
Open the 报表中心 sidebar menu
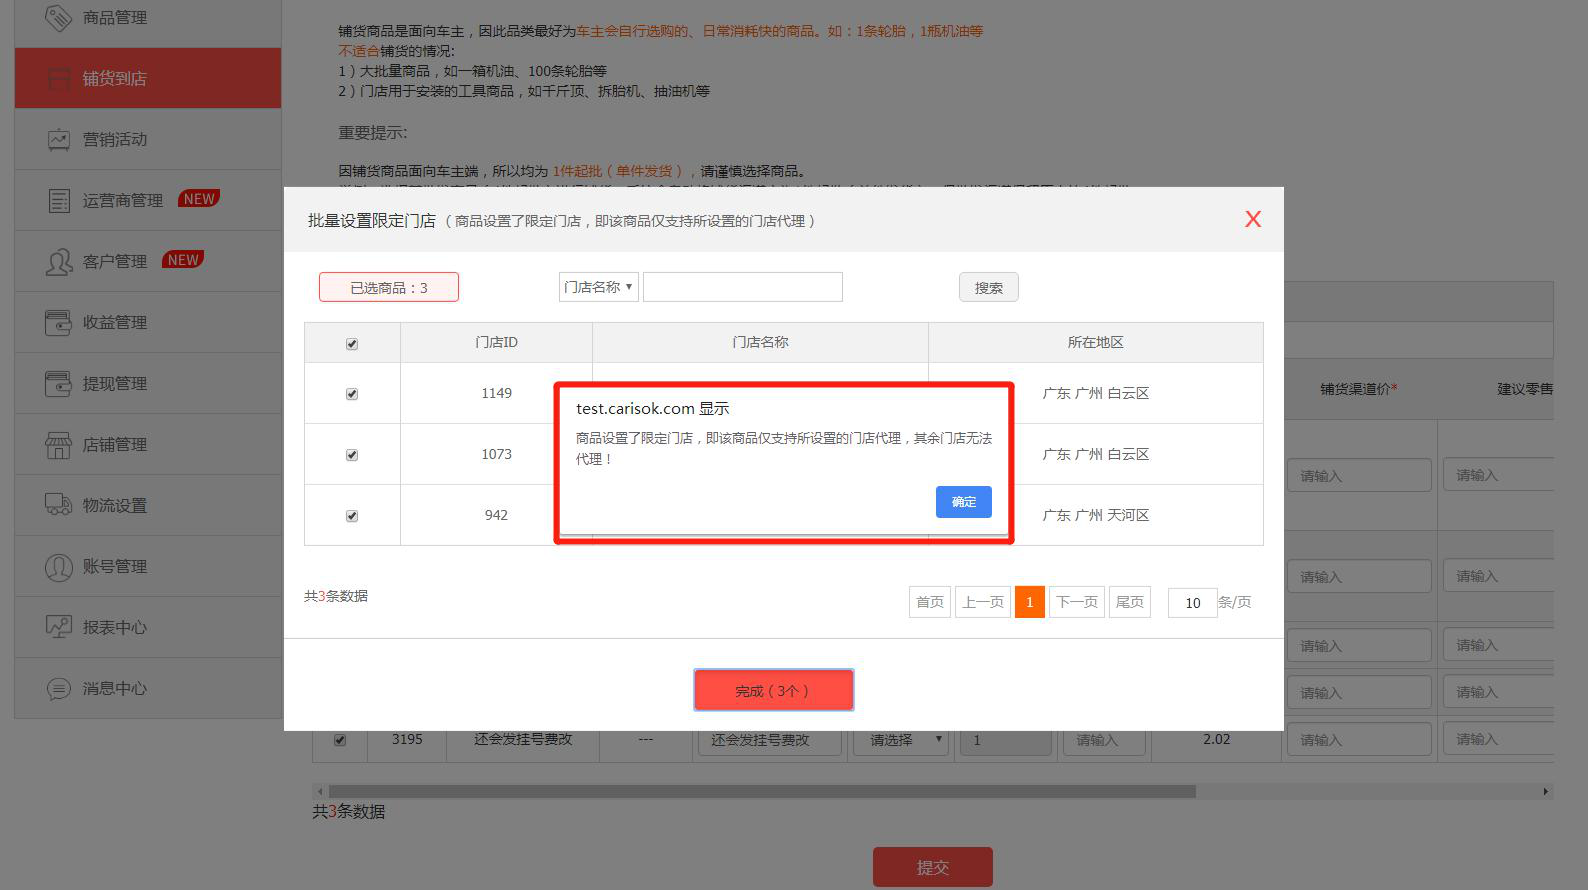point(115,628)
